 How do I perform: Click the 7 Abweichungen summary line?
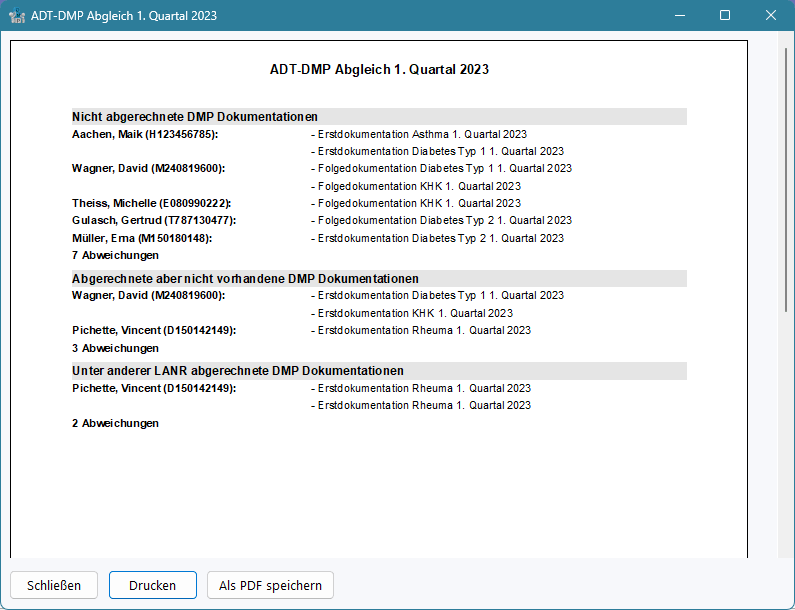point(115,255)
